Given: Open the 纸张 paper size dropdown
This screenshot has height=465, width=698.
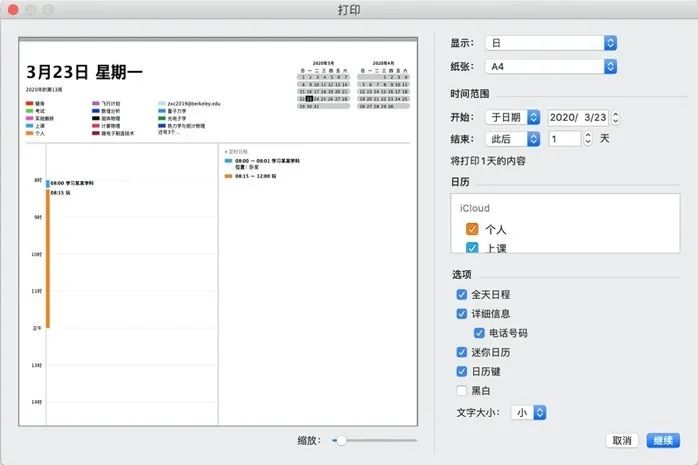Looking at the screenshot, I should [549, 66].
